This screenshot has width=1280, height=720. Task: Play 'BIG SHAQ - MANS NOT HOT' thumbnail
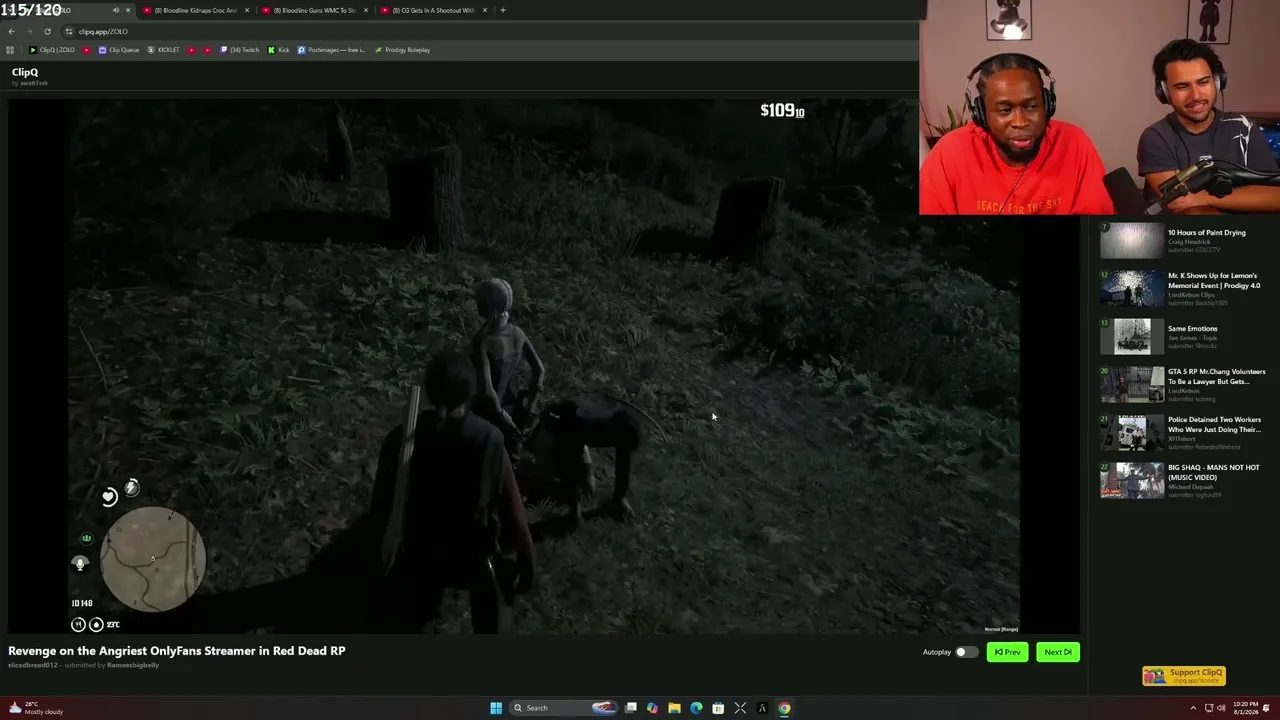click(1132, 481)
